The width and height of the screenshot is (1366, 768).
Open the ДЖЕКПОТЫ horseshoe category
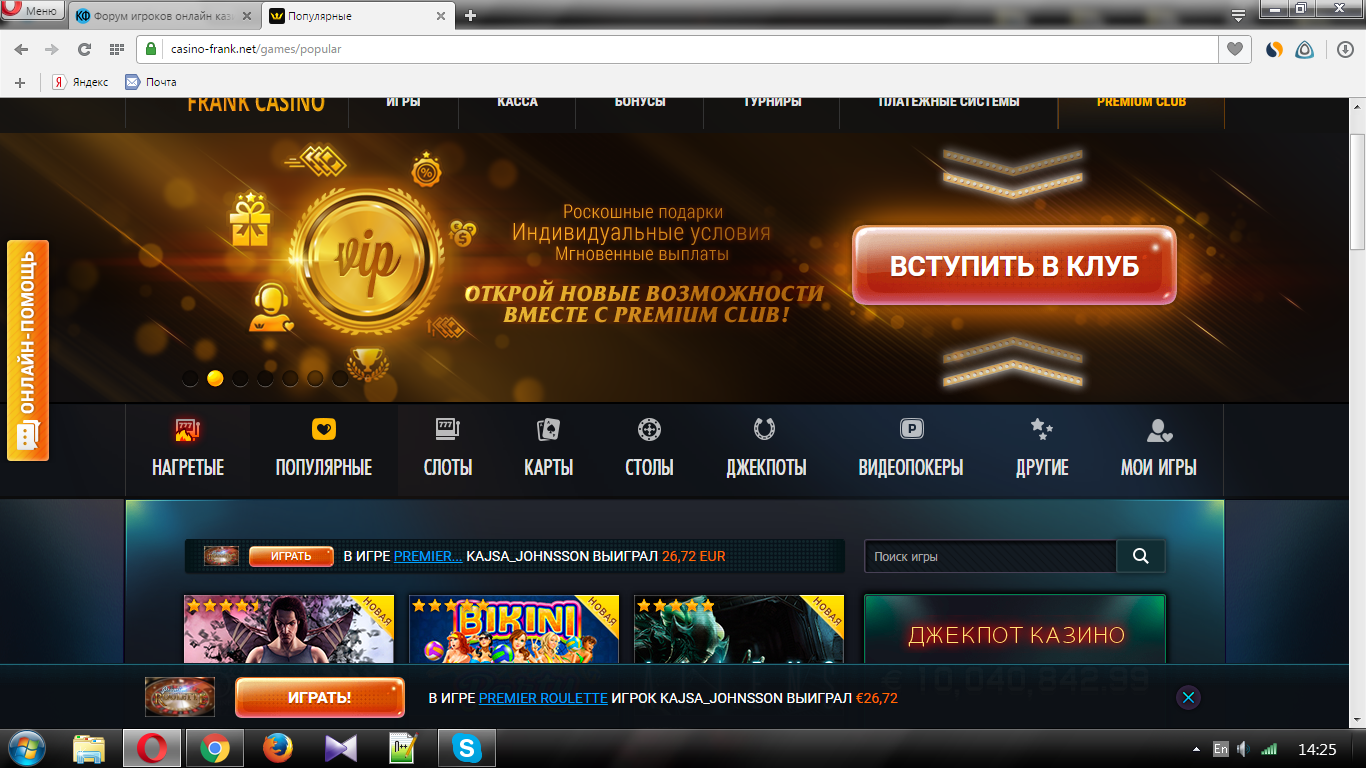(x=766, y=450)
